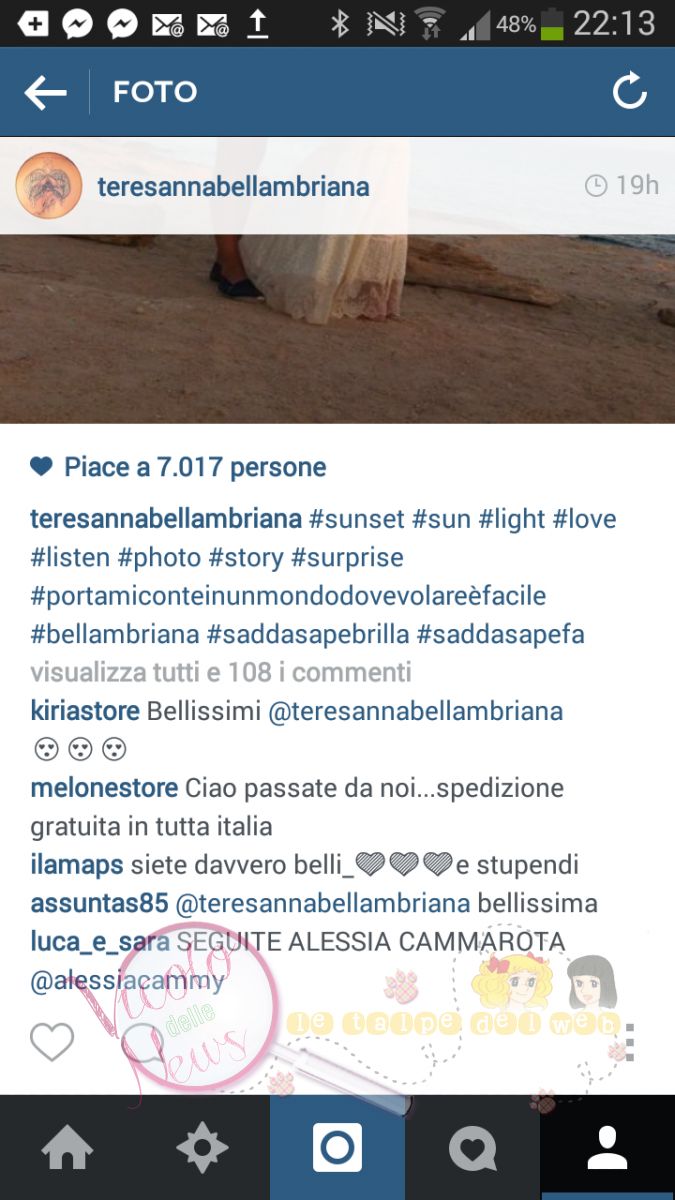Tap teresannabellambriana username in header
This screenshot has width=675, height=1200.
click(232, 186)
